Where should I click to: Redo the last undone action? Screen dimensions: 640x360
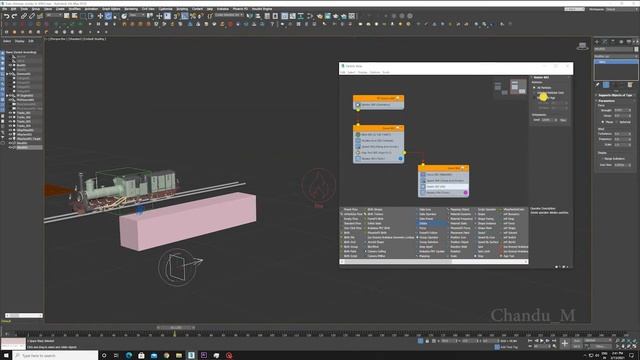pyautogui.click(x=14, y=16)
